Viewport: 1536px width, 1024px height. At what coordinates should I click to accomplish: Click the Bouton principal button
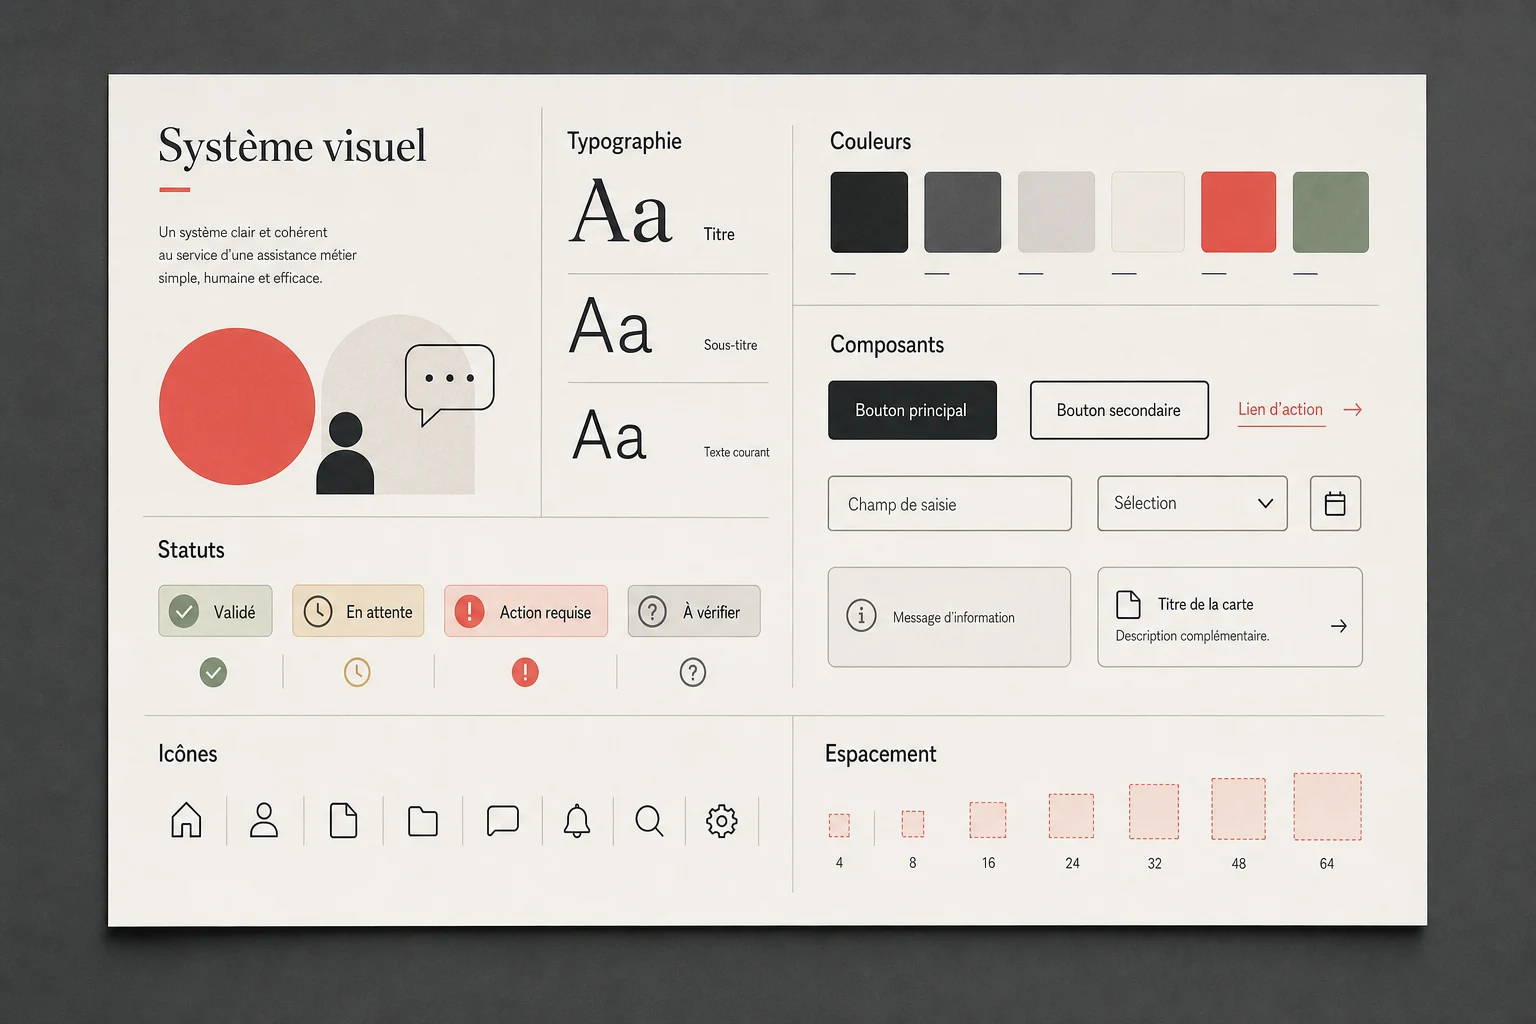[x=912, y=410]
